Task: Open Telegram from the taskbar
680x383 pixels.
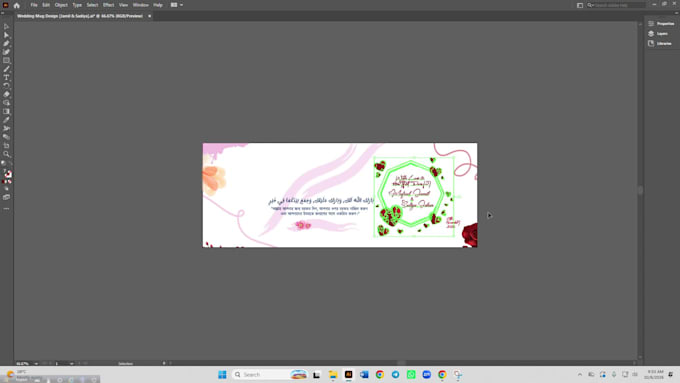Action: point(395,374)
